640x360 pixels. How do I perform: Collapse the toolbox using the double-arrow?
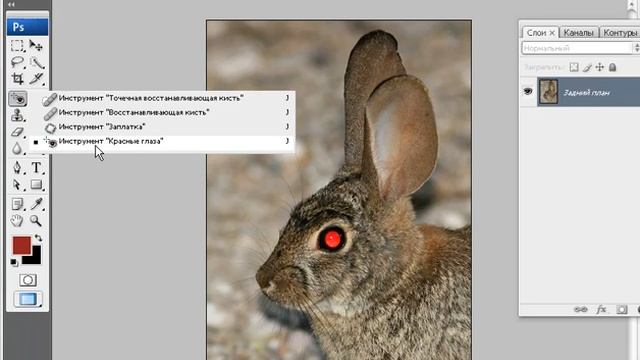tap(11, 4)
